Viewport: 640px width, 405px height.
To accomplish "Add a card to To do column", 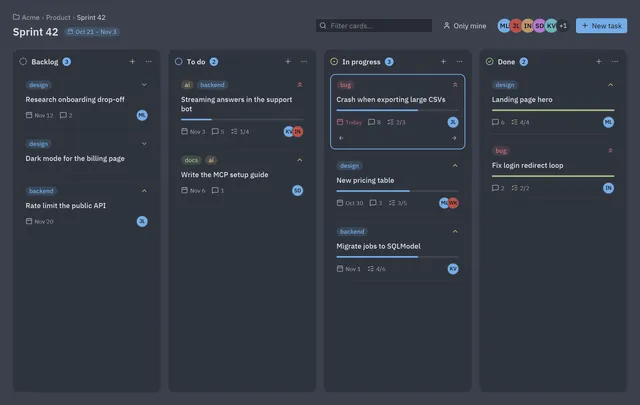I will coord(288,62).
